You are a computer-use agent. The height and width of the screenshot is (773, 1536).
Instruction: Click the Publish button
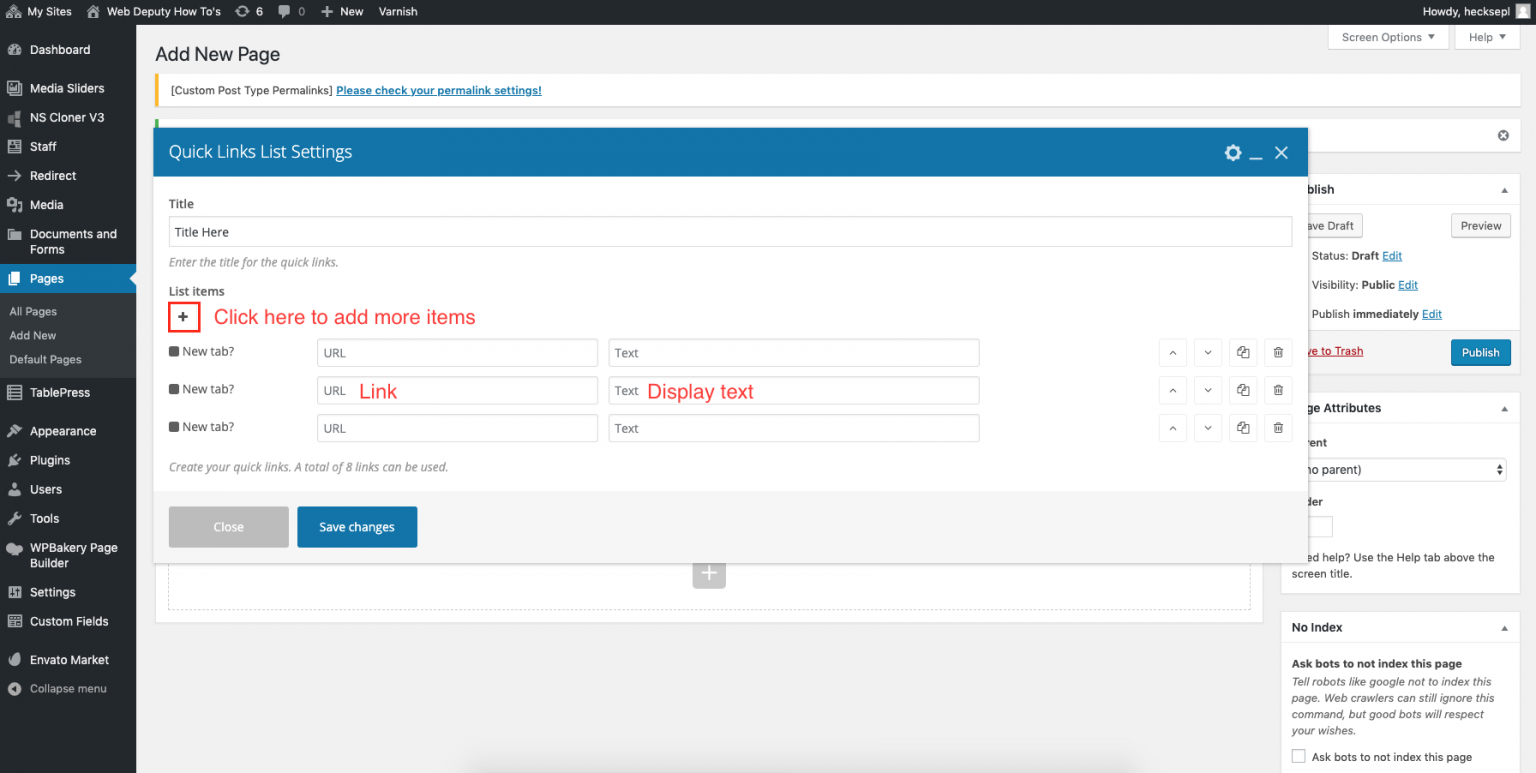[1480, 352]
